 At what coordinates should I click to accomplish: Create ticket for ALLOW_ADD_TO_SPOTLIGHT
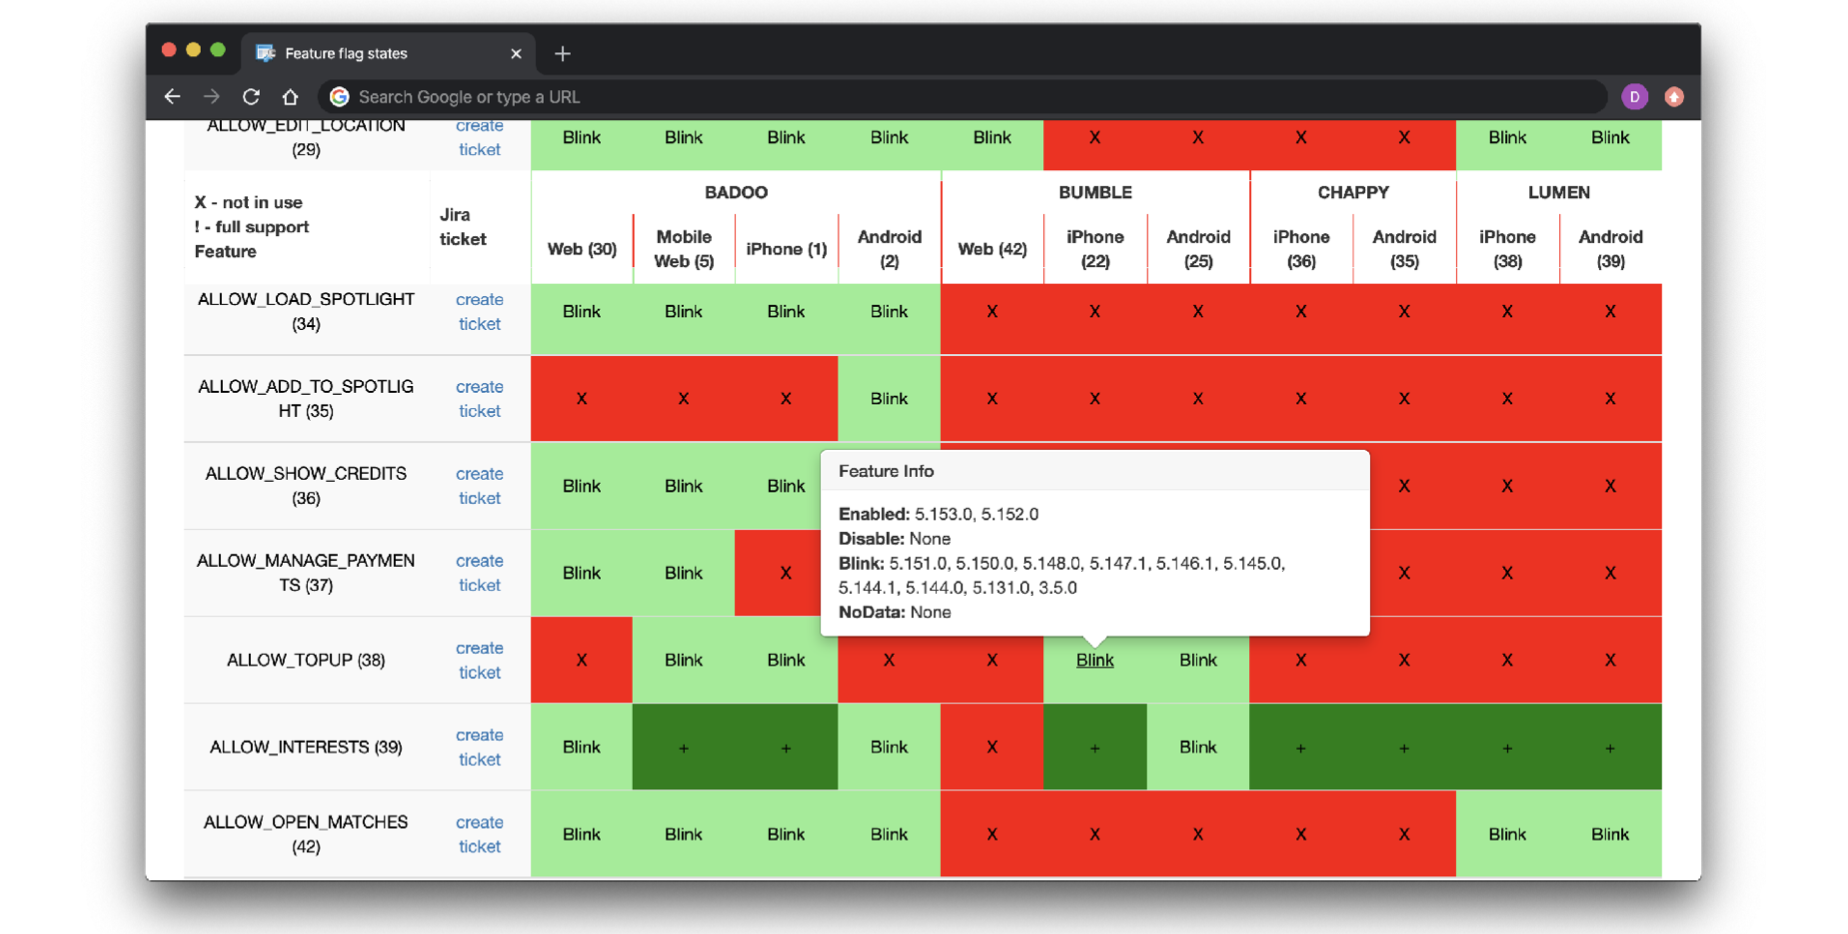(x=479, y=398)
